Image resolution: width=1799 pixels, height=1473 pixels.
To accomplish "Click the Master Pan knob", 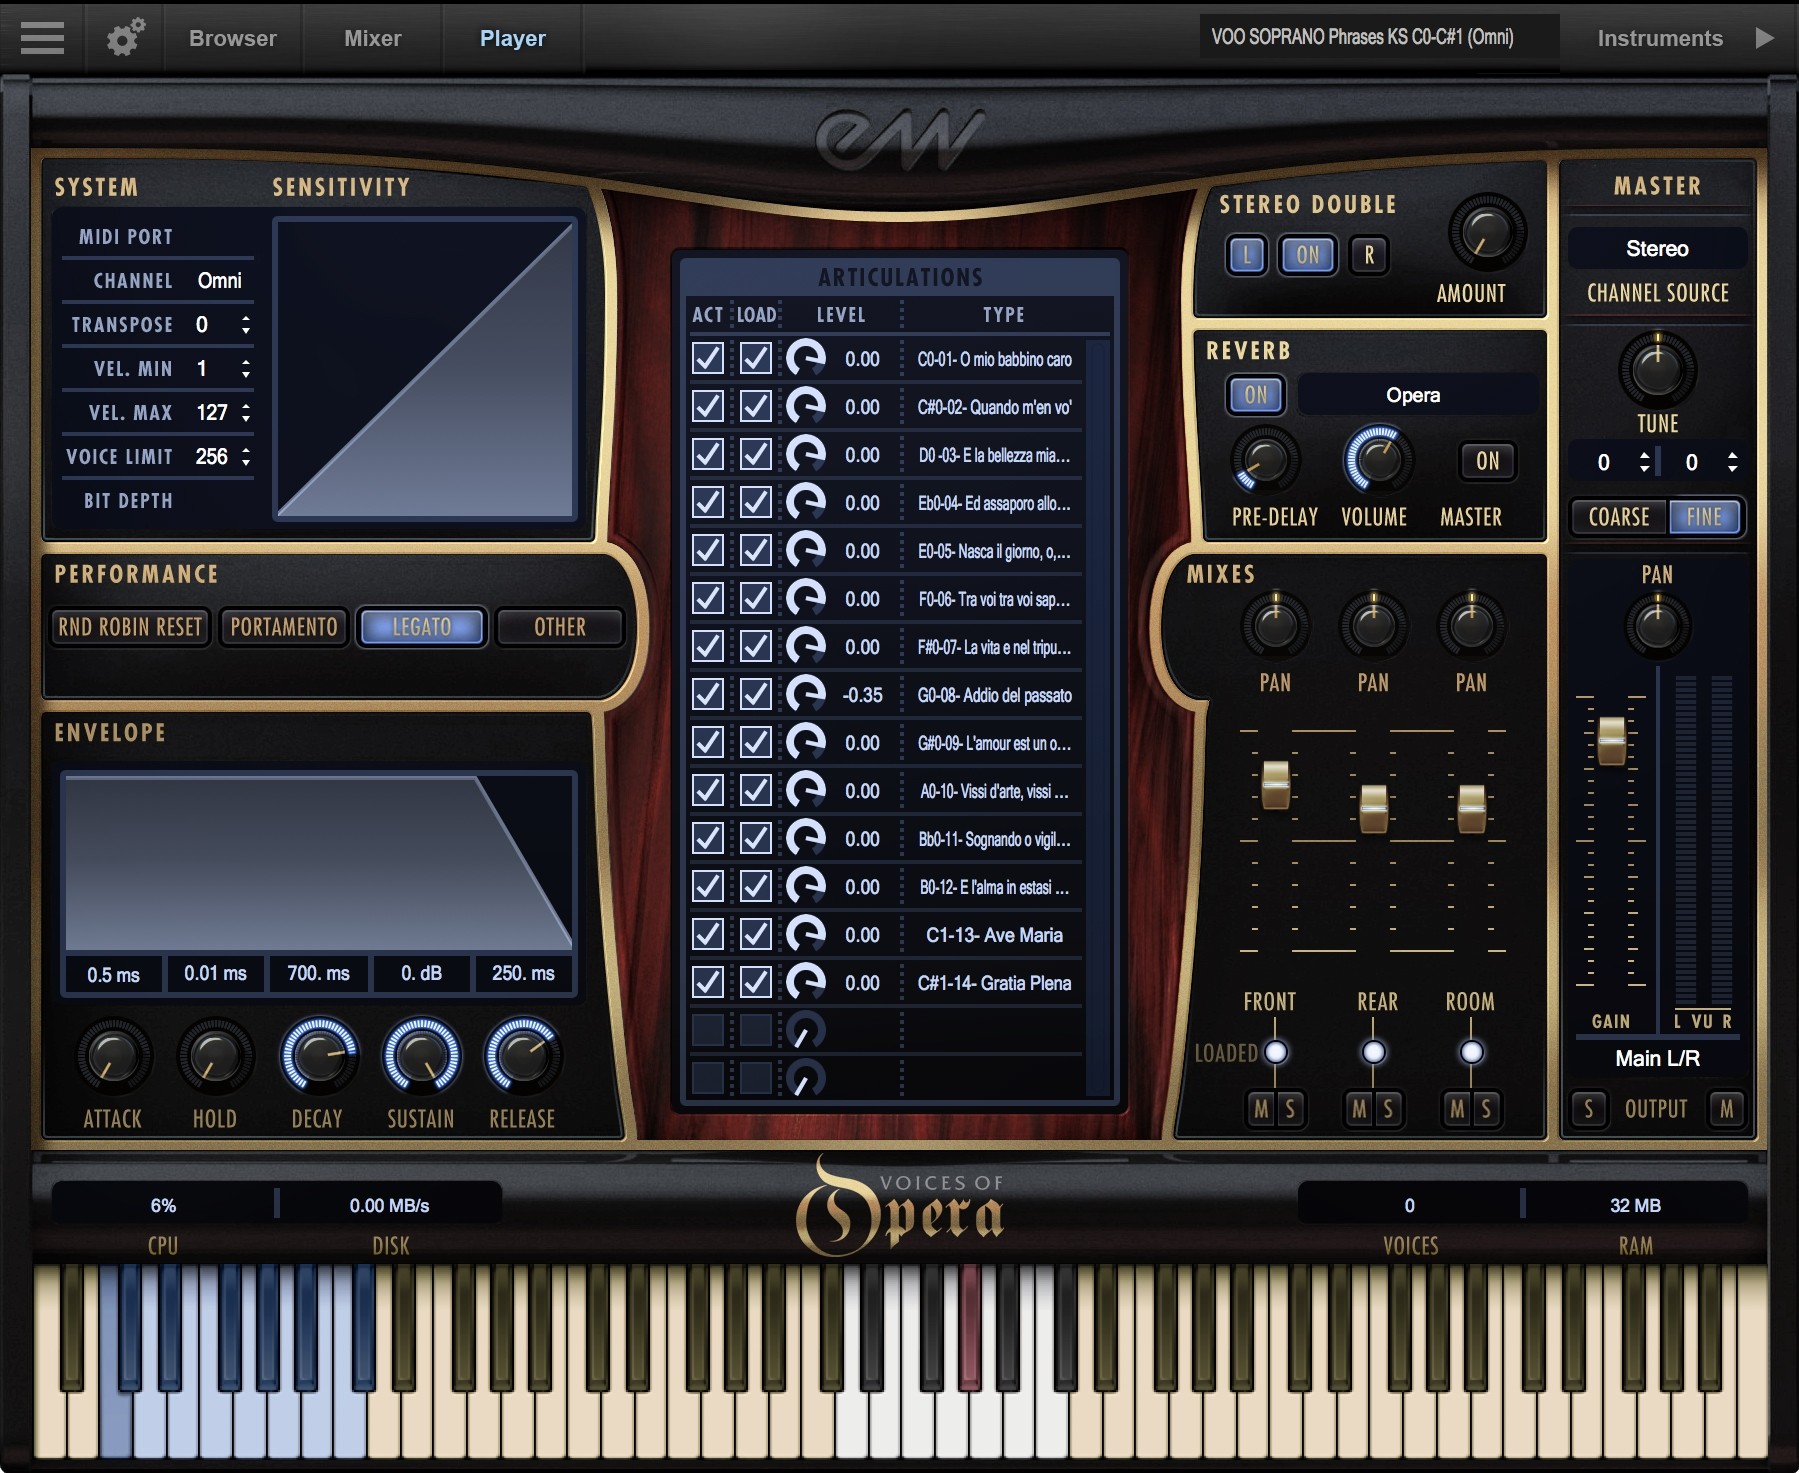I will pos(1657,625).
